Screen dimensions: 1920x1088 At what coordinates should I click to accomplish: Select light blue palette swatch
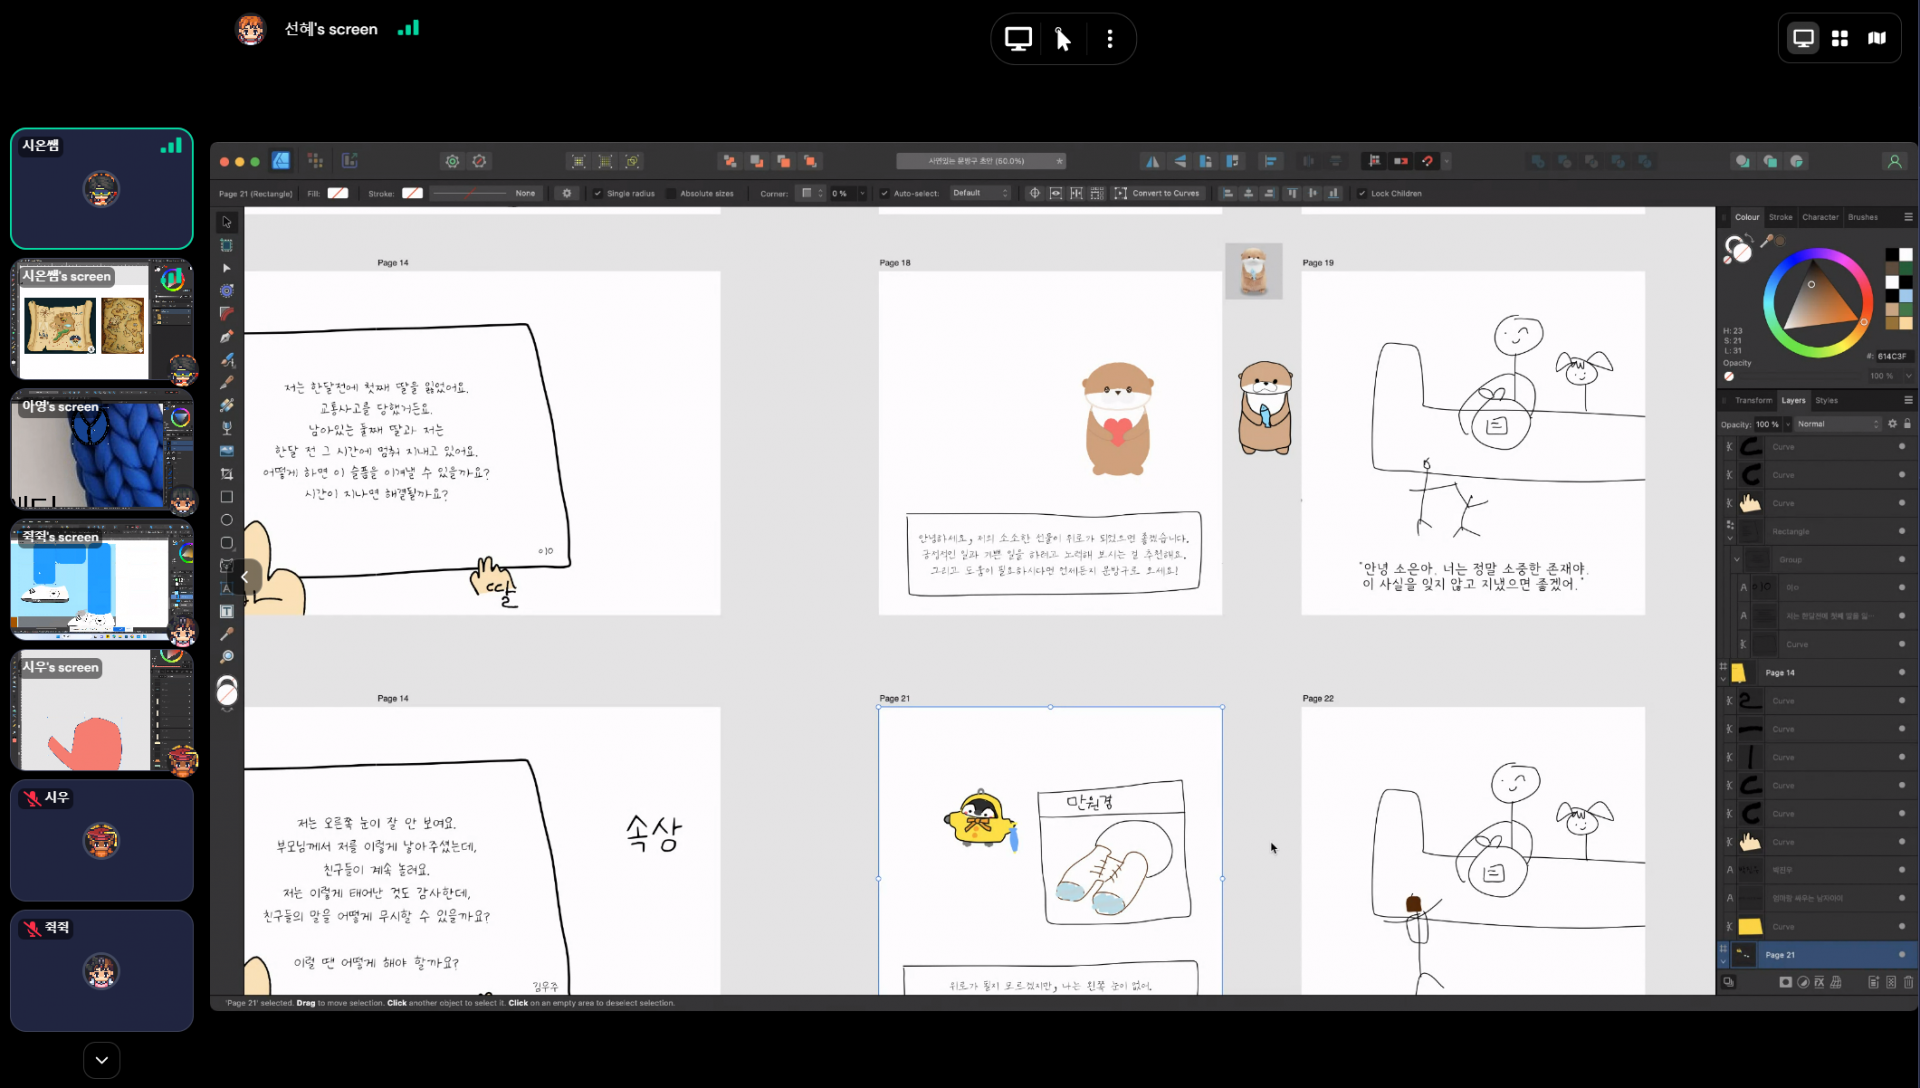click(1906, 296)
